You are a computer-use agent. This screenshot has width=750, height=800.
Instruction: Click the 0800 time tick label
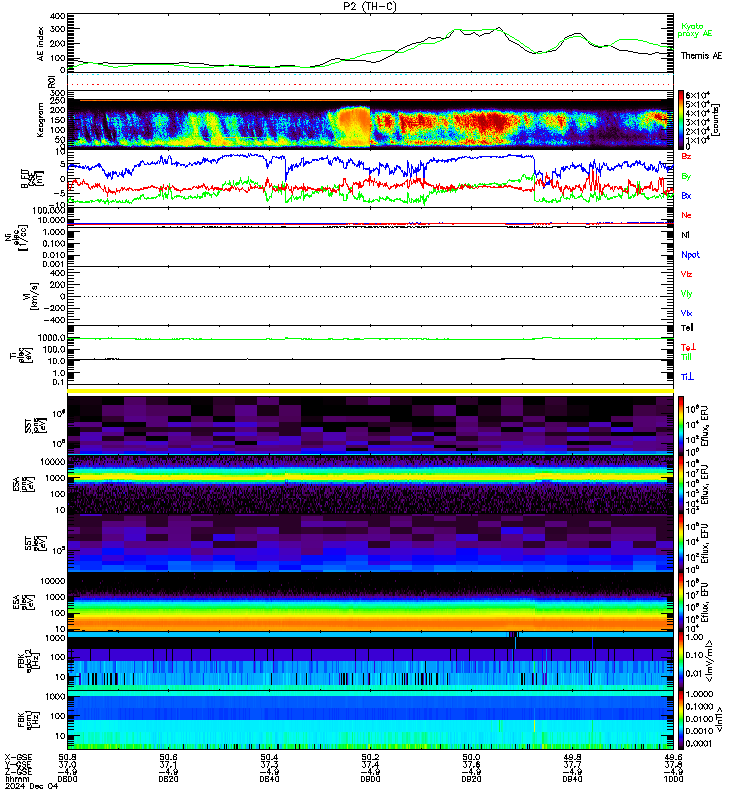(x=67, y=779)
